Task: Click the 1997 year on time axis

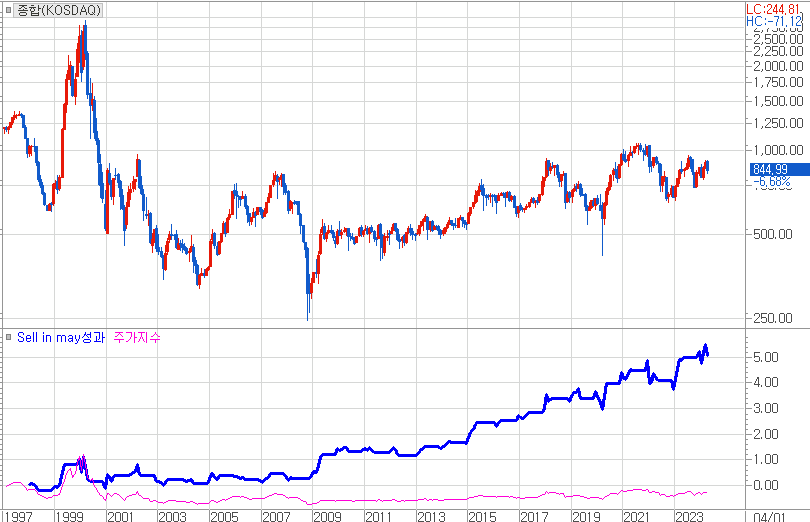Action: click(17, 515)
